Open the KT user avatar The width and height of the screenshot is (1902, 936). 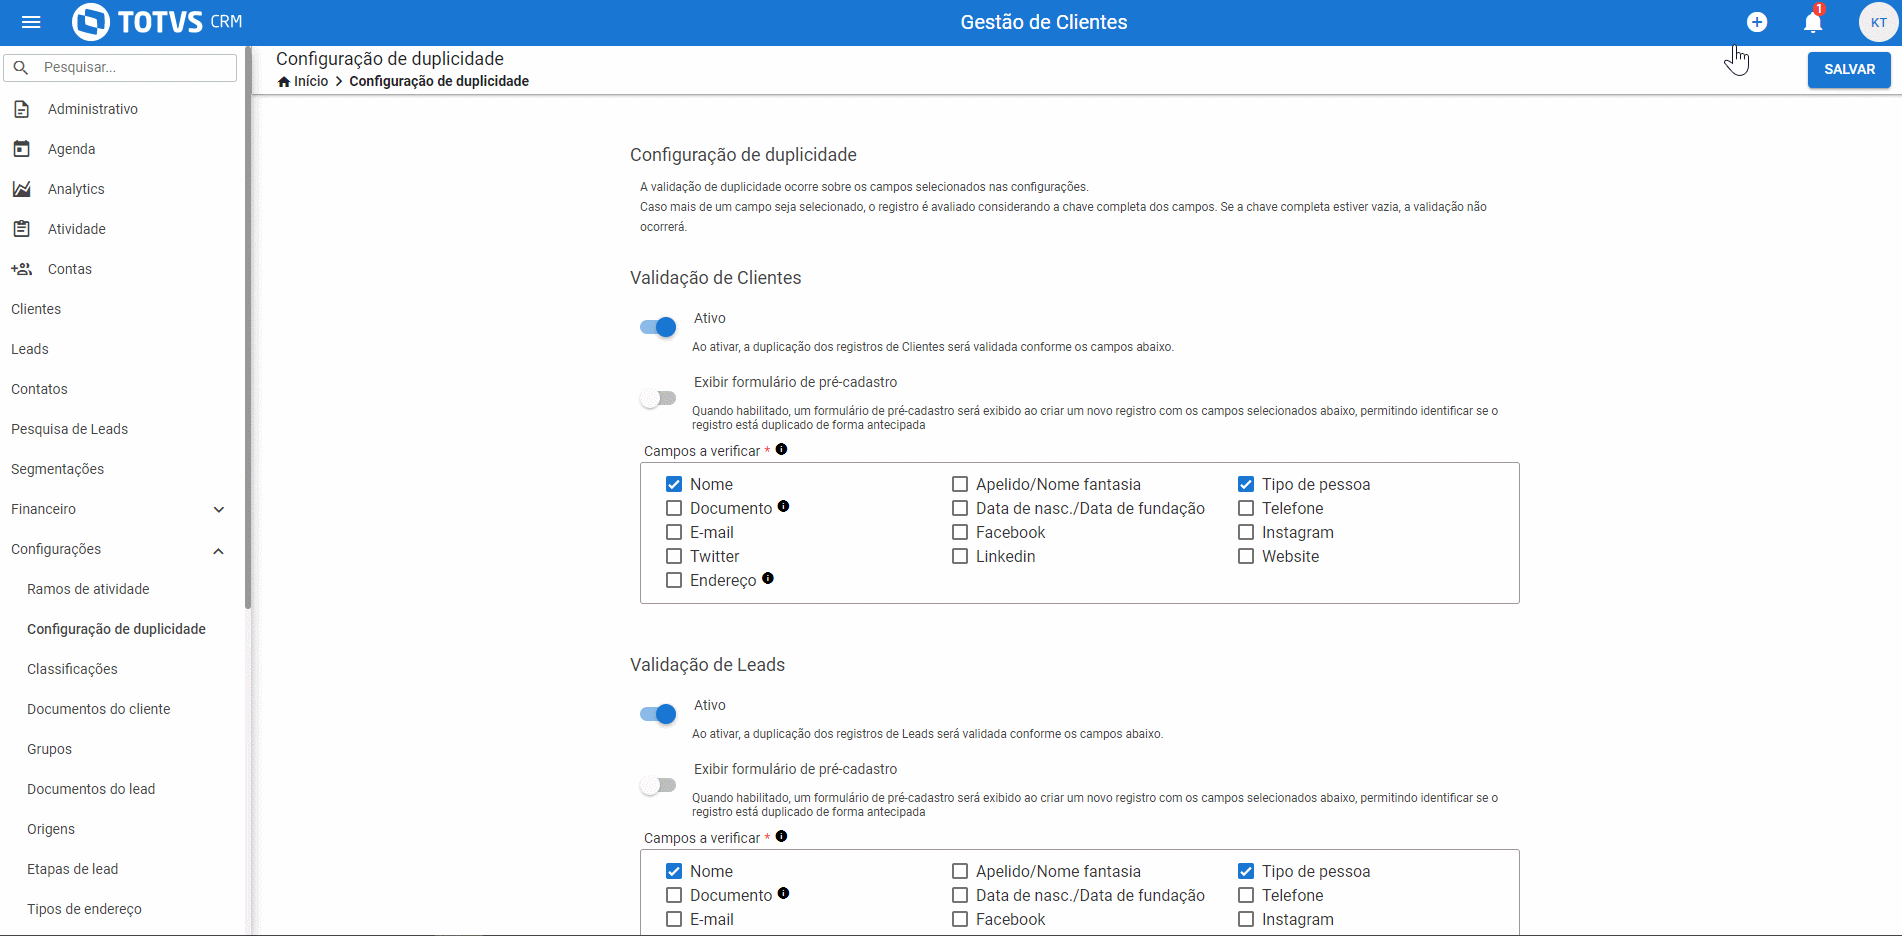coord(1878,22)
